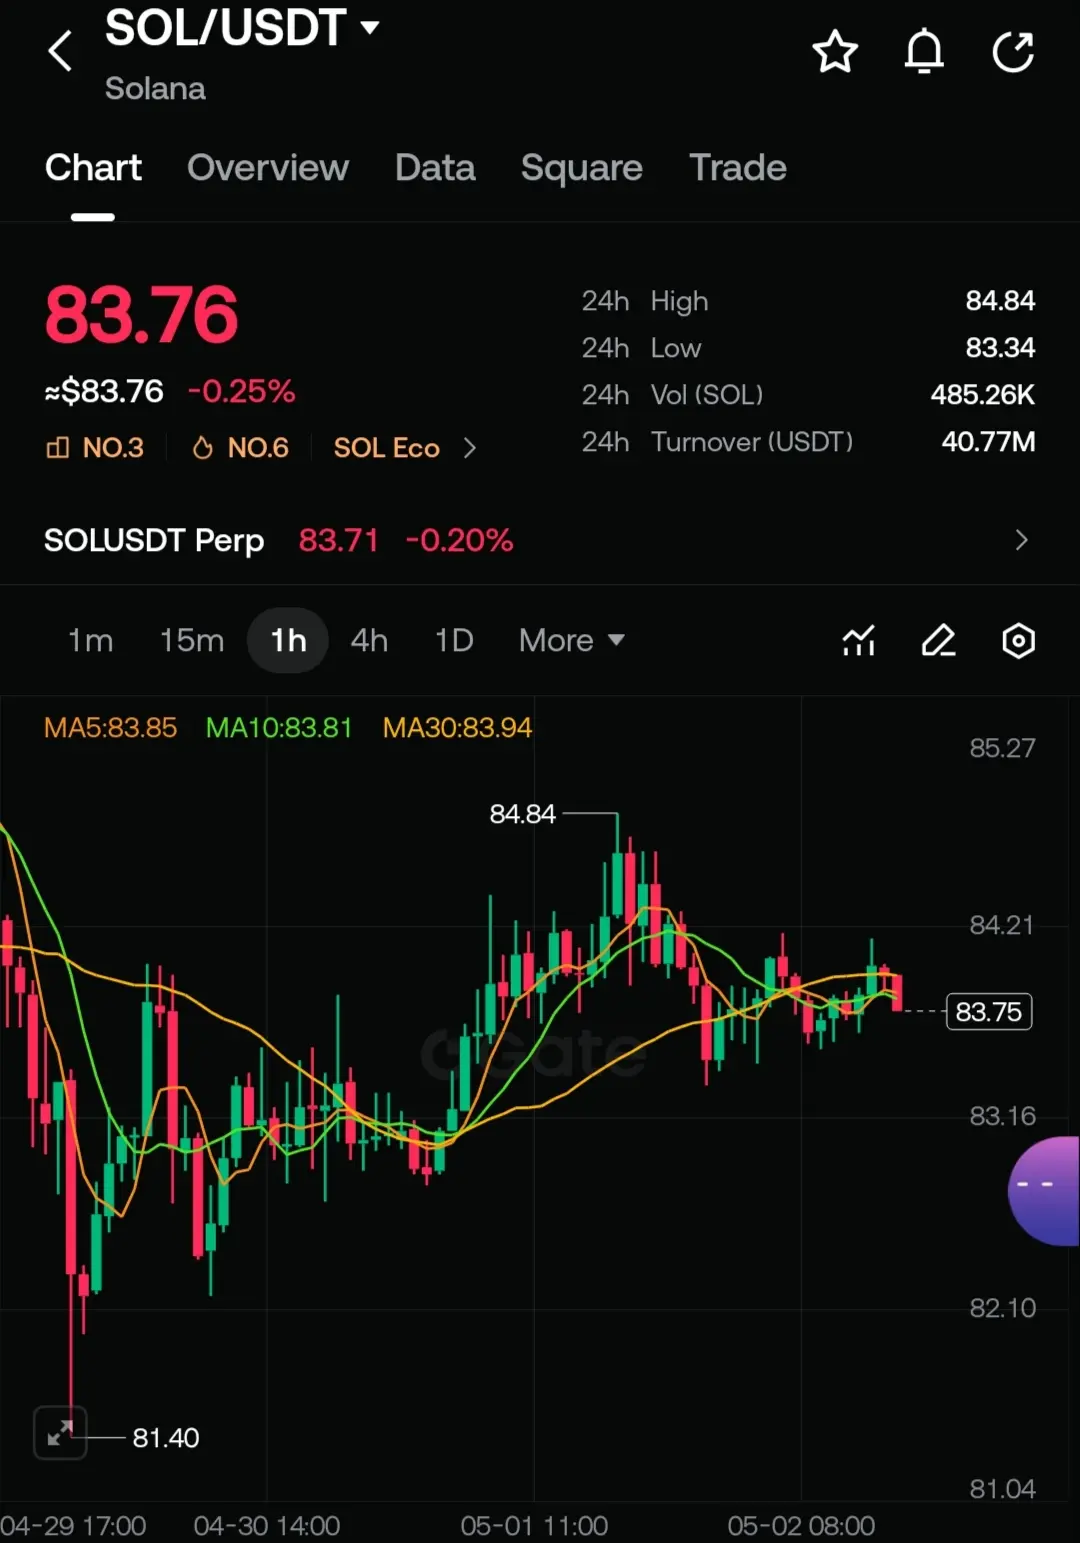Switch to the Overview tab
This screenshot has width=1080, height=1543.
pyautogui.click(x=268, y=168)
